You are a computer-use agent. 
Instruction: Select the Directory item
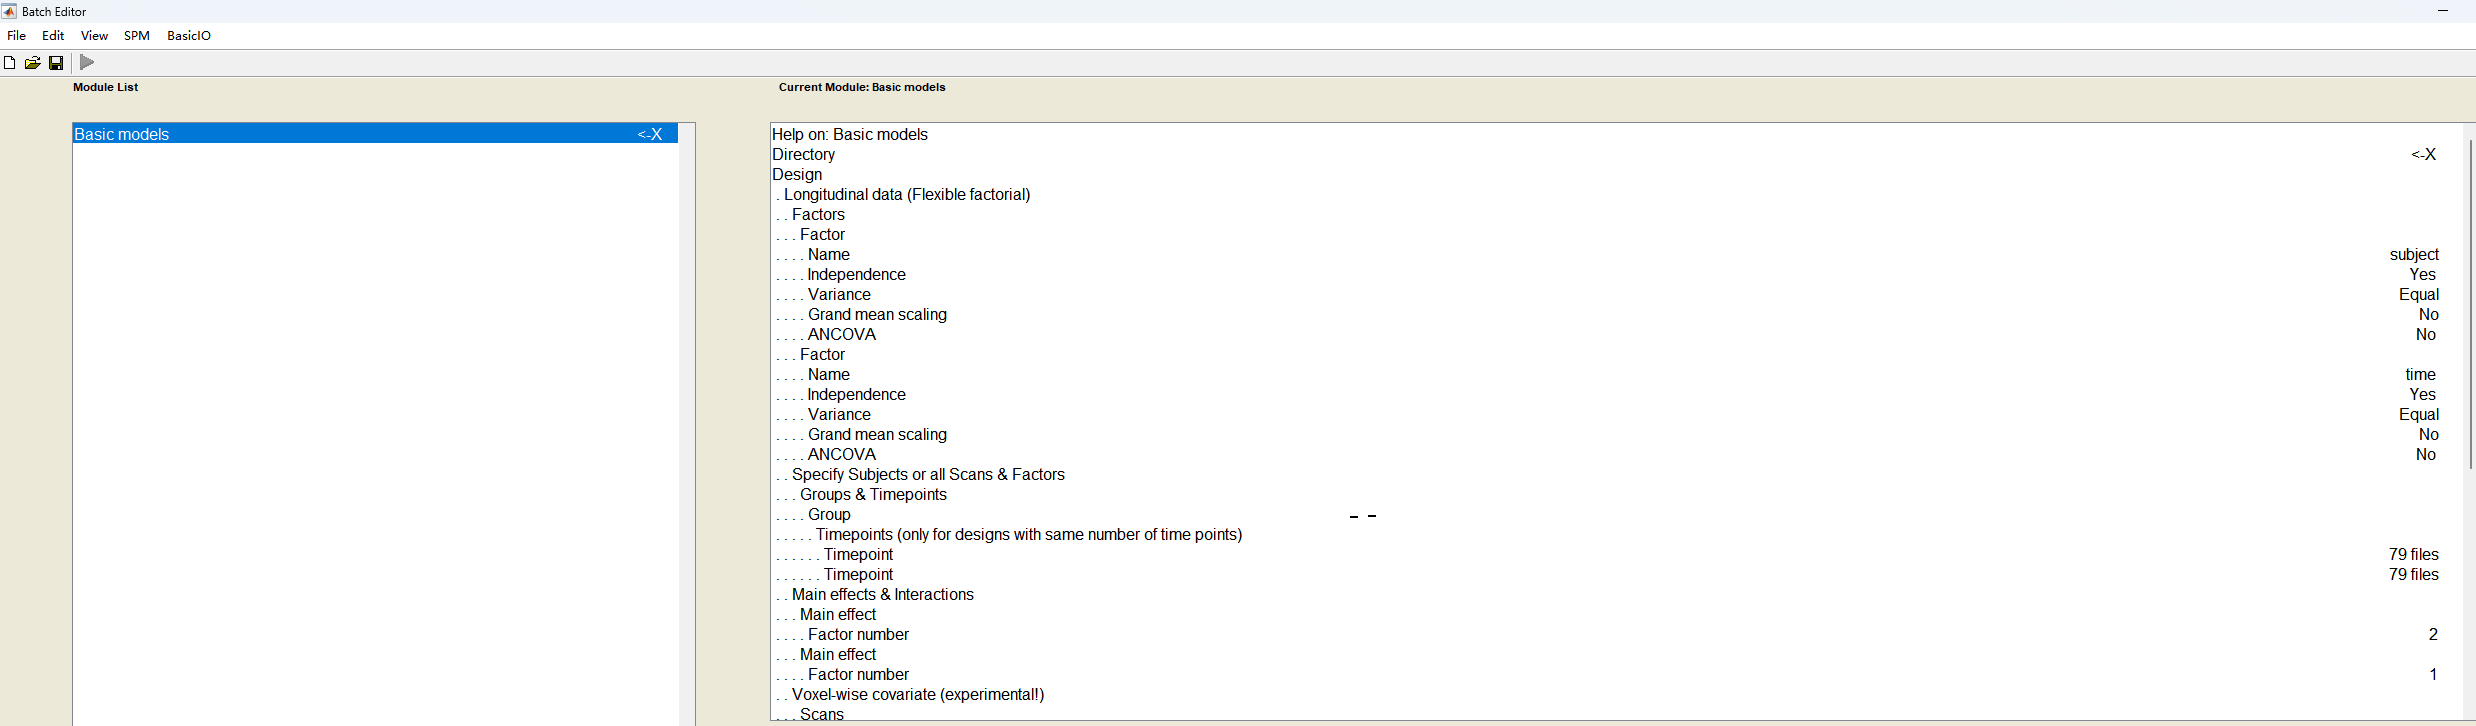803,155
